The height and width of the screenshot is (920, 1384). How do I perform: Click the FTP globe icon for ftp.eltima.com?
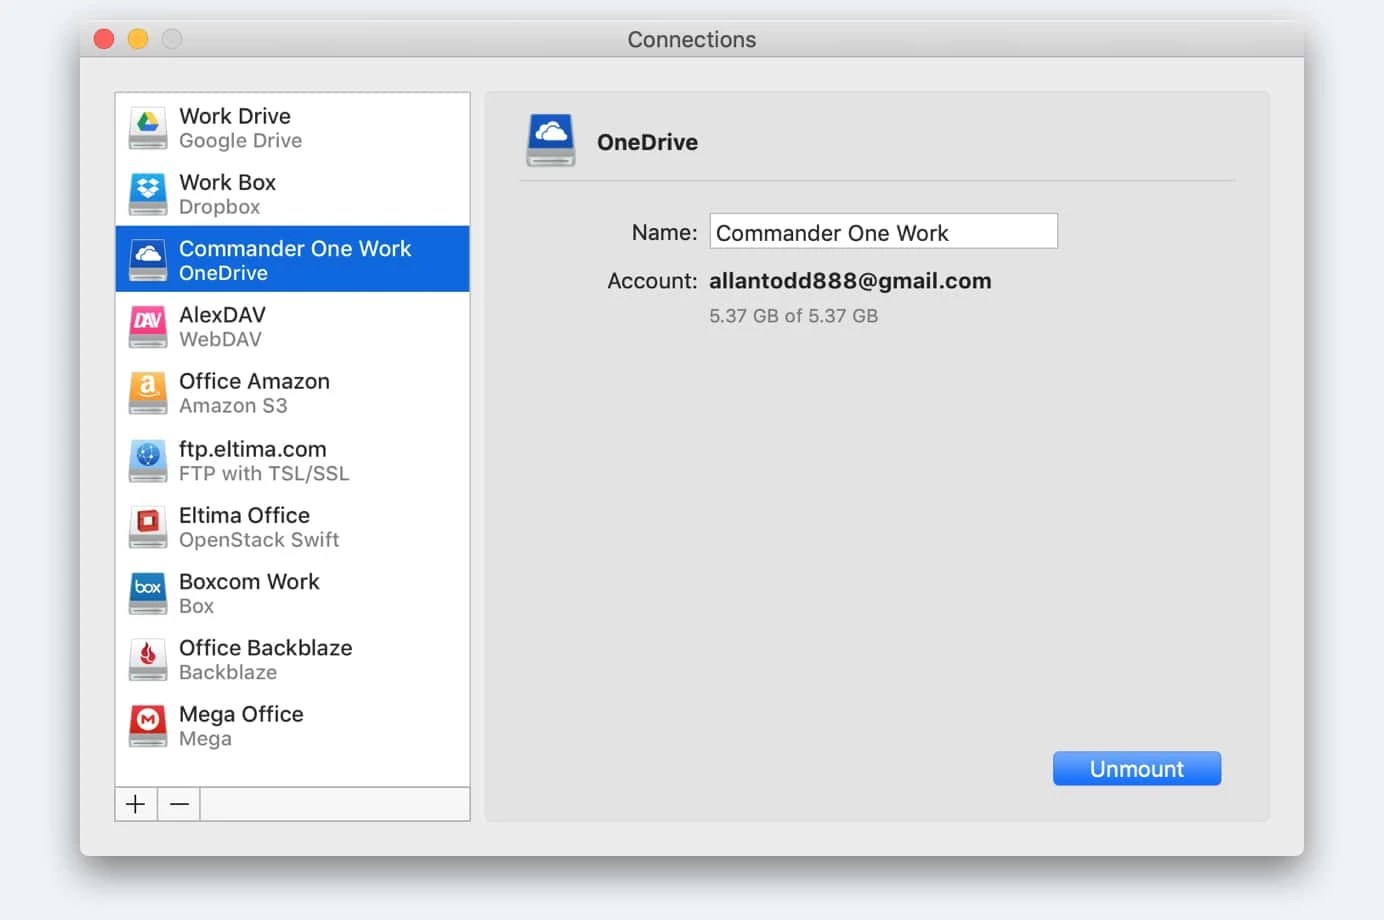pyautogui.click(x=148, y=460)
